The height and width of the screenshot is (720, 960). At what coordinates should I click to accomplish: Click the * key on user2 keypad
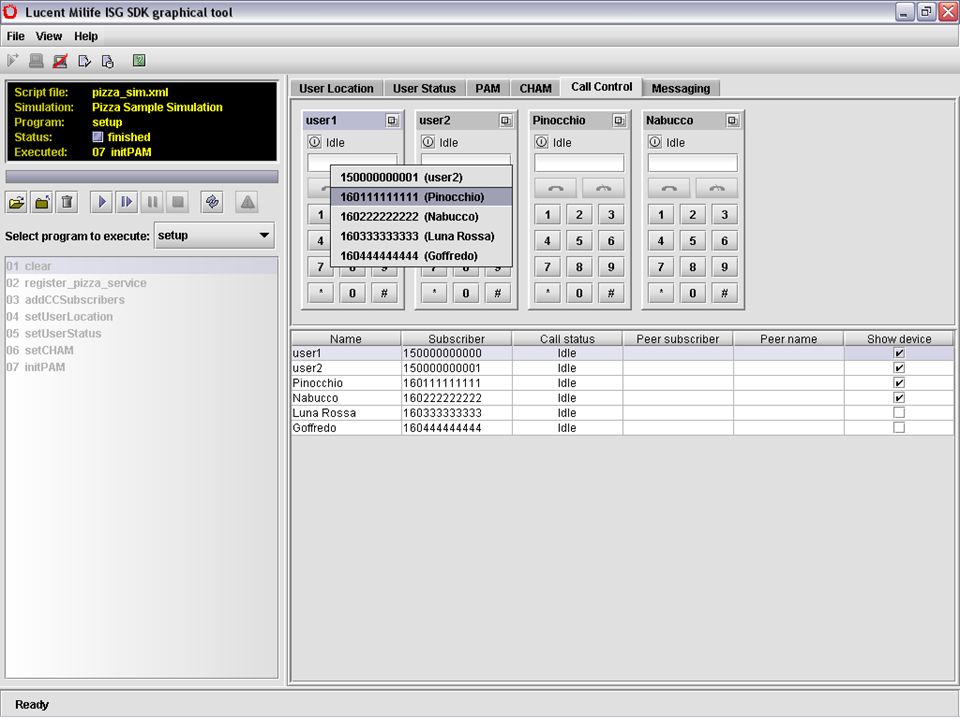pos(434,293)
